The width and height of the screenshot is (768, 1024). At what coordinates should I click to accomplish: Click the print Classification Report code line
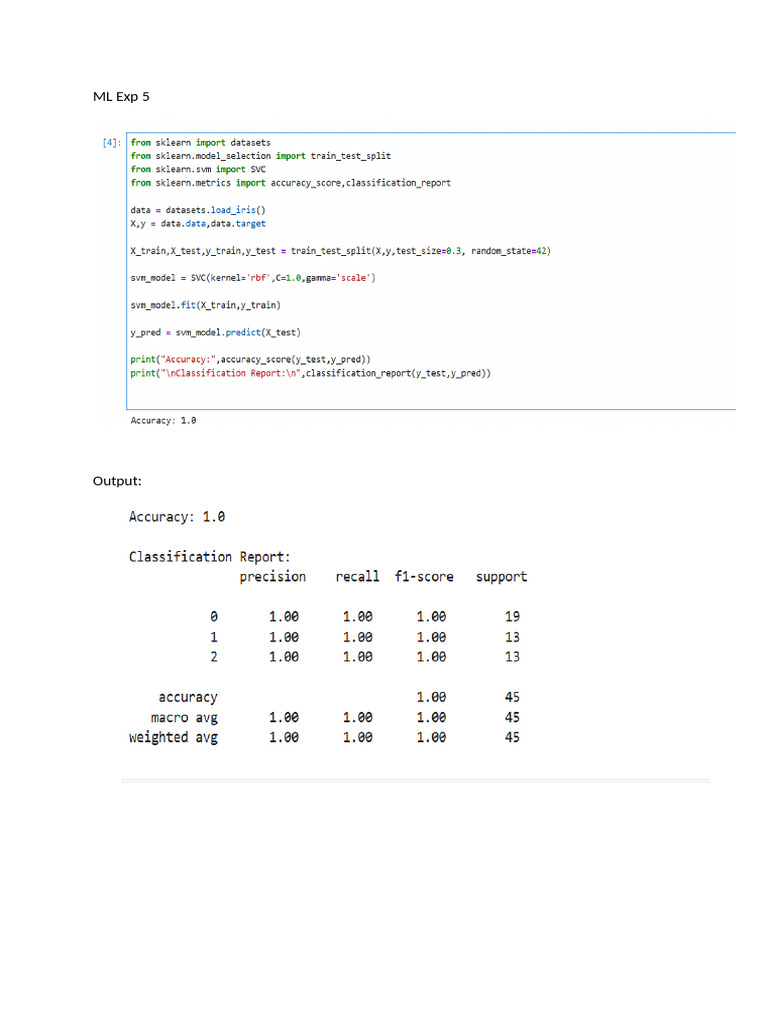click(x=310, y=374)
